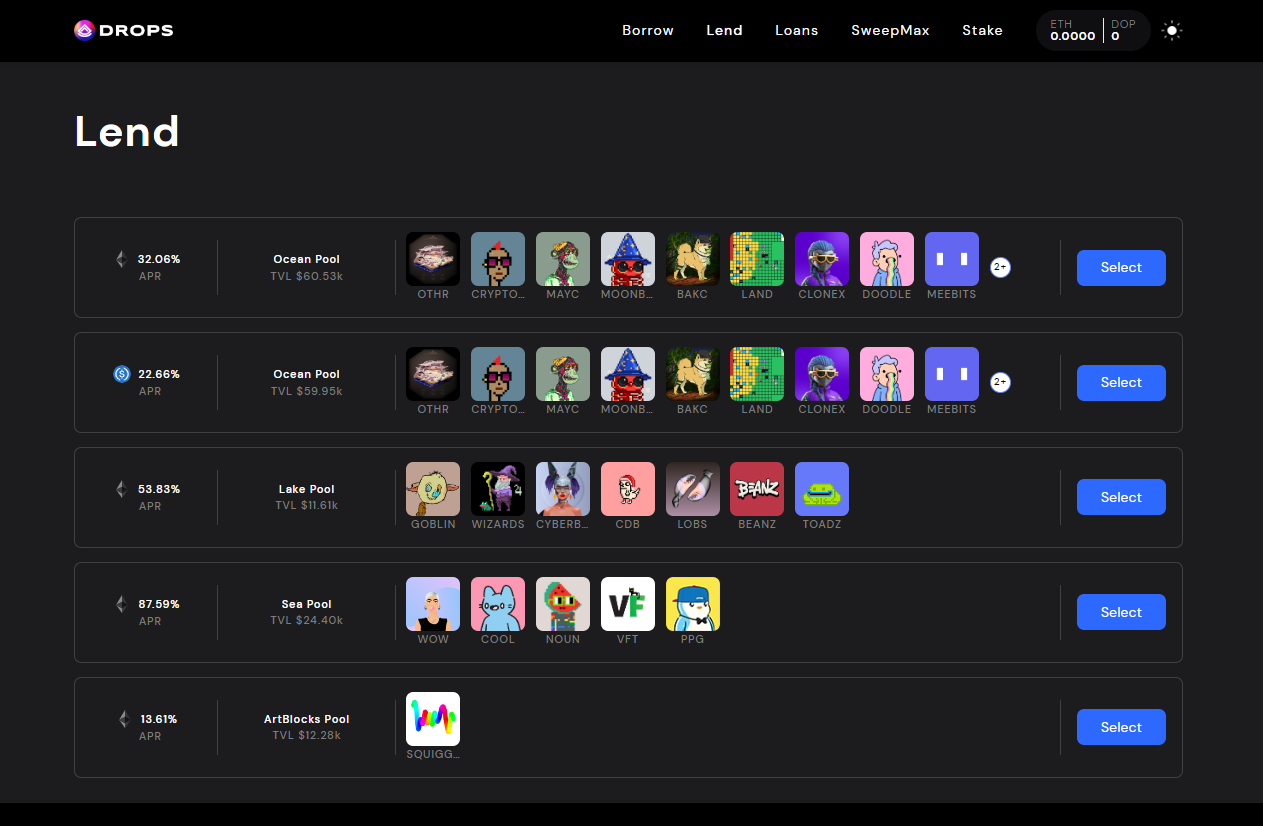
Task: Open SweepMax from the navigation bar
Action: pos(890,30)
